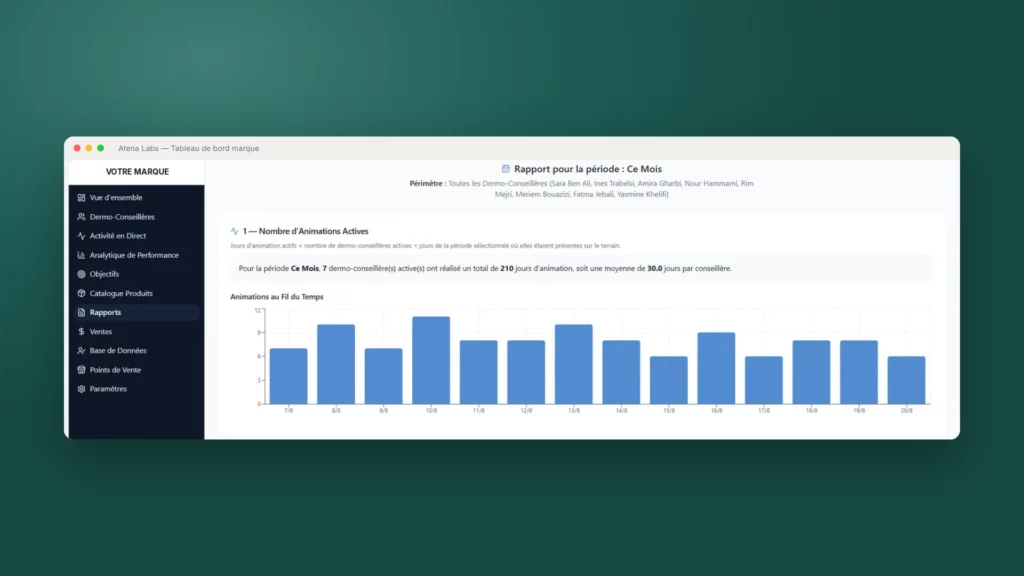
Task: Click the Points de Vente store icon
Action: tap(81, 370)
